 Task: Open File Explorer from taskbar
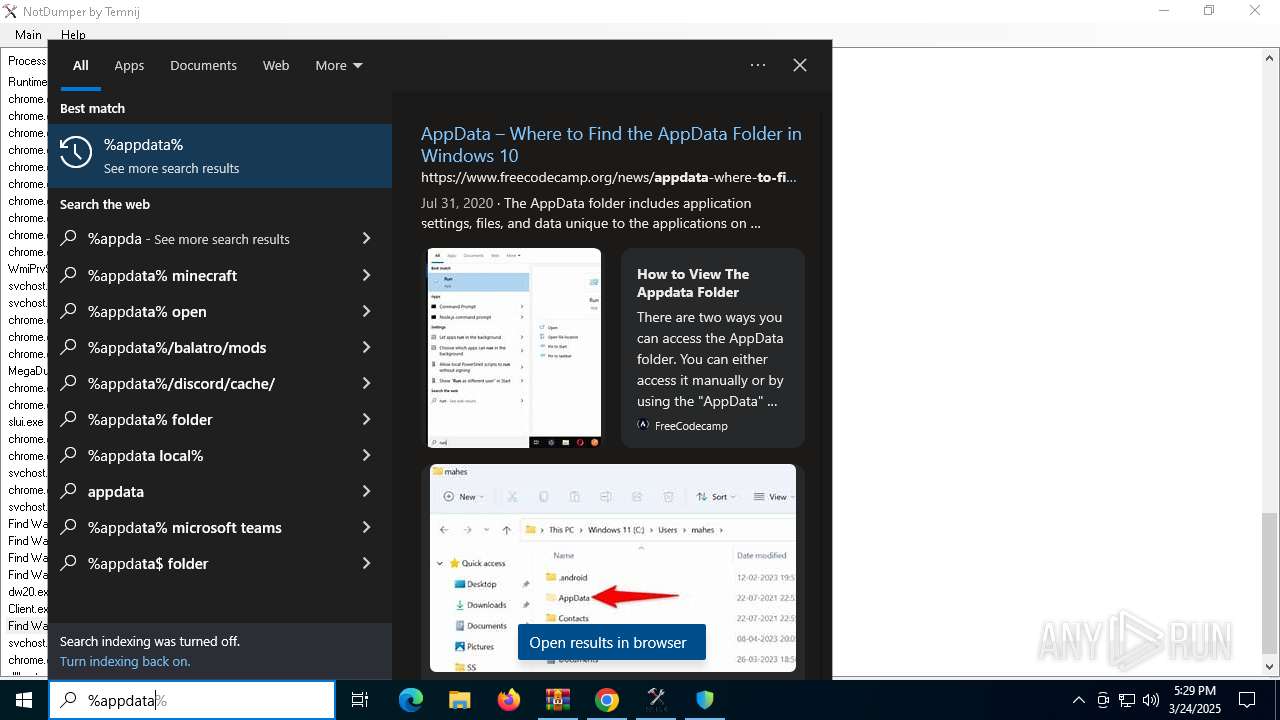pyautogui.click(x=459, y=700)
